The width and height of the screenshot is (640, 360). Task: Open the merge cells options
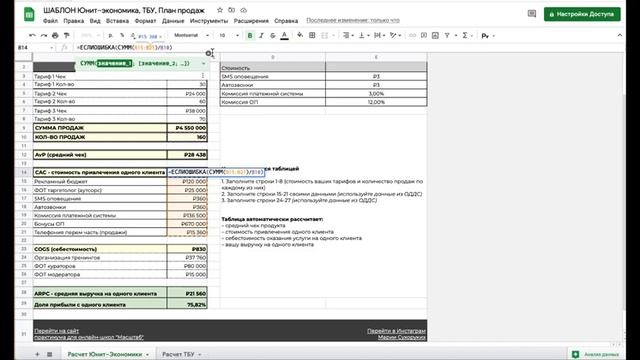(327, 36)
